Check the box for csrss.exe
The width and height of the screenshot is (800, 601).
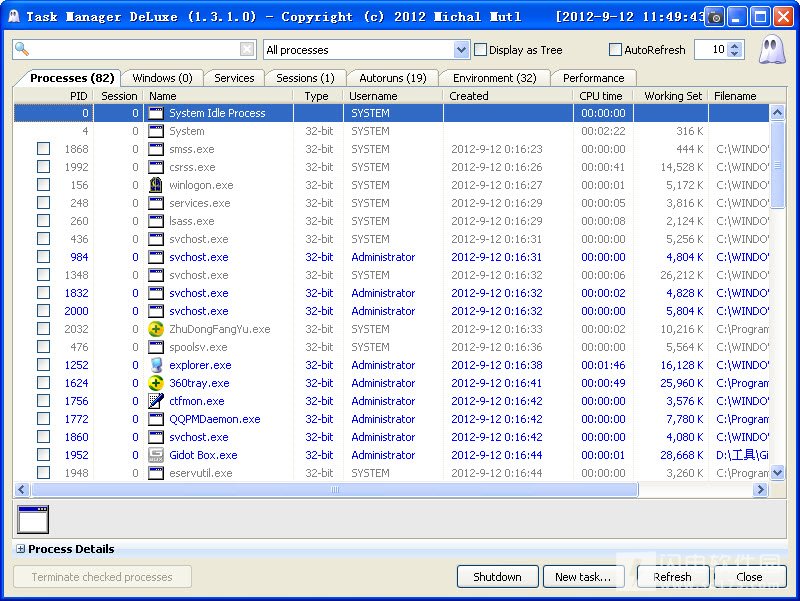(43, 166)
